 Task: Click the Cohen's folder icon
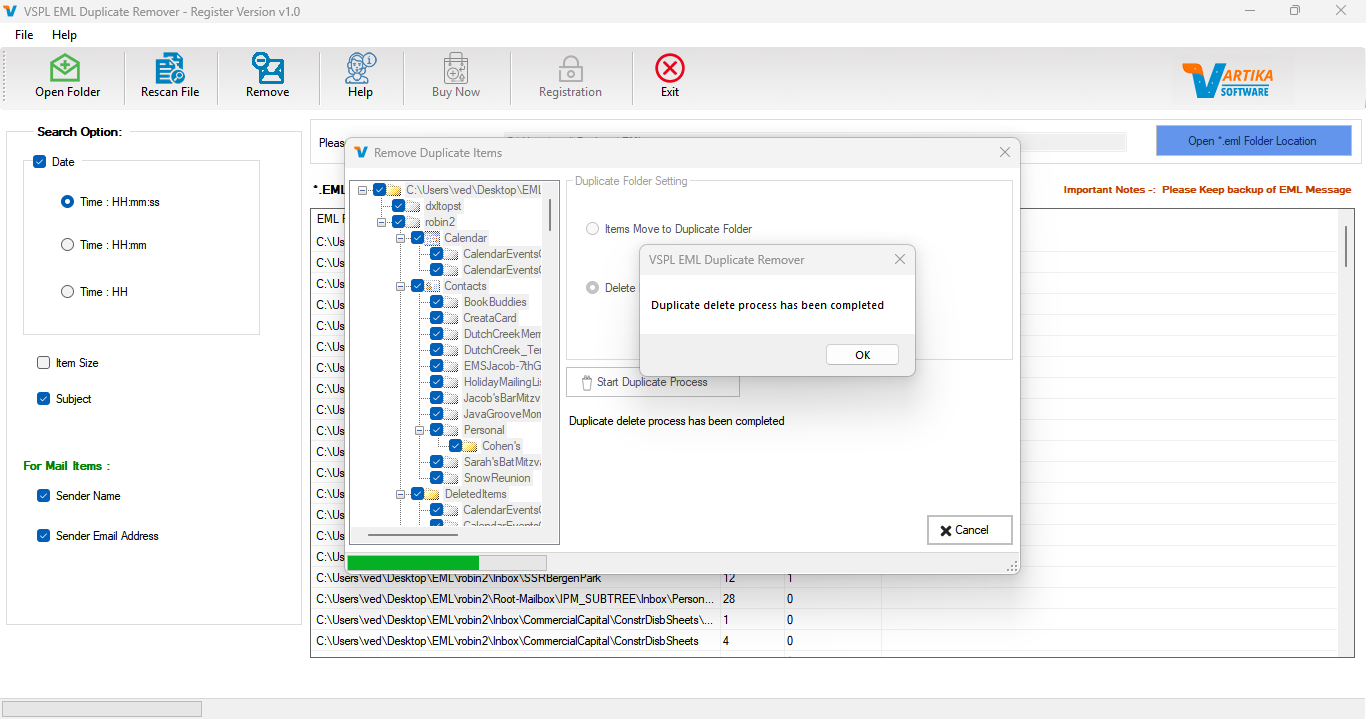(x=470, y=446)
